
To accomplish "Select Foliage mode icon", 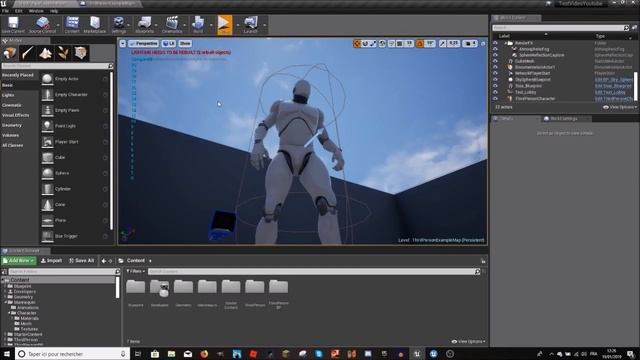I will [x=63, y=53].
